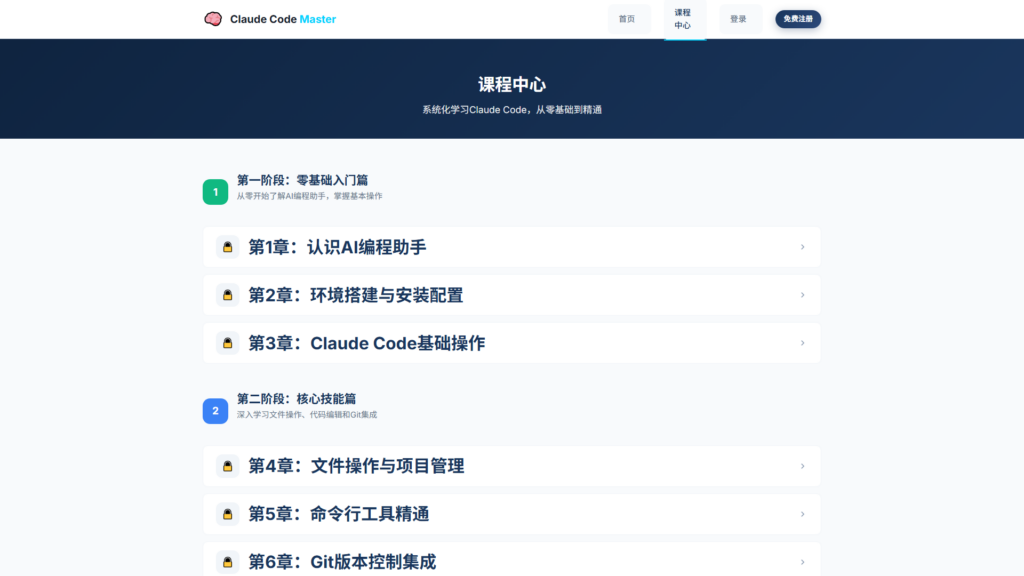Screen dimensions: 1024x576
Task: Open chapter 第2章：环境搭建与安装配置
Action: 512,295
